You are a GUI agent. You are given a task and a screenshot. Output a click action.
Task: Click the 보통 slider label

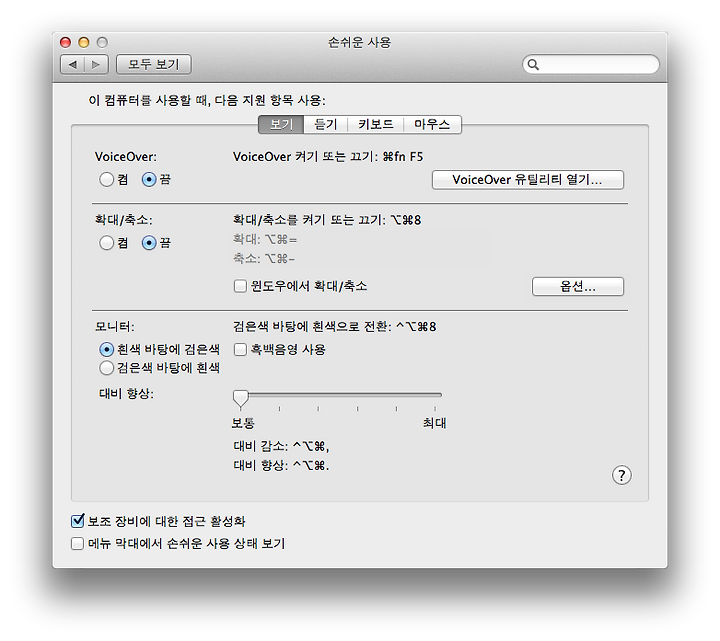pyautogui.click(x=243, y=423)
